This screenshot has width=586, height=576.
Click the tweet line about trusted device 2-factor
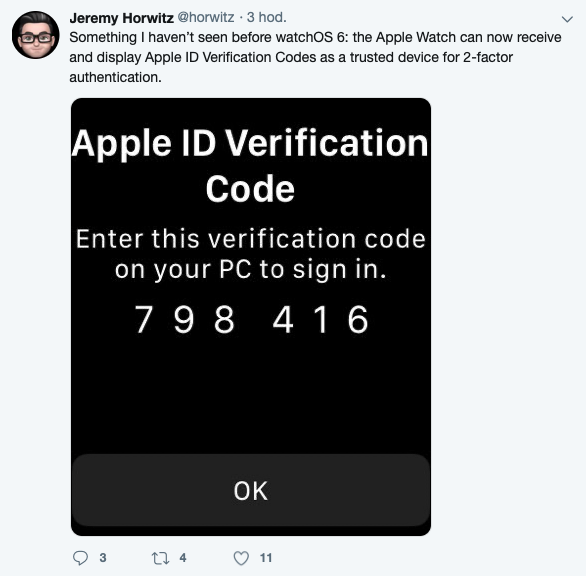pos(291,57)
